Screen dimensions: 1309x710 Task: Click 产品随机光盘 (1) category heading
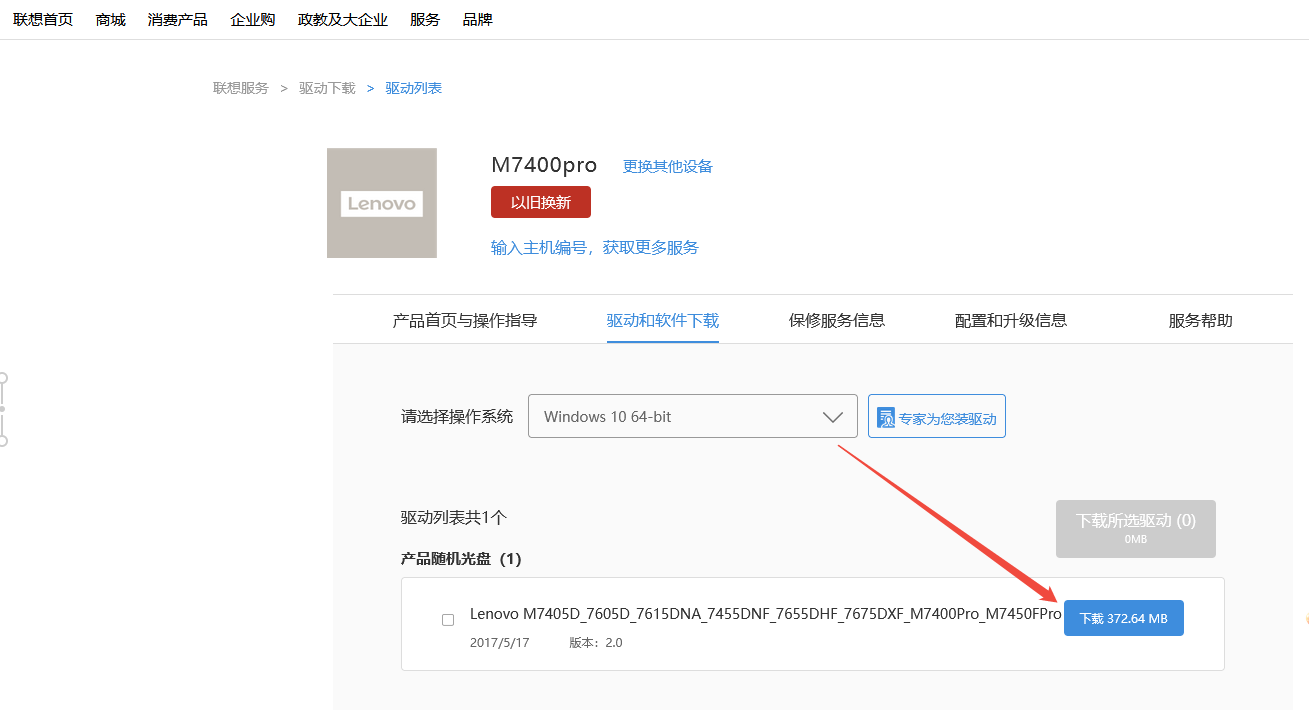pos(461,558)
